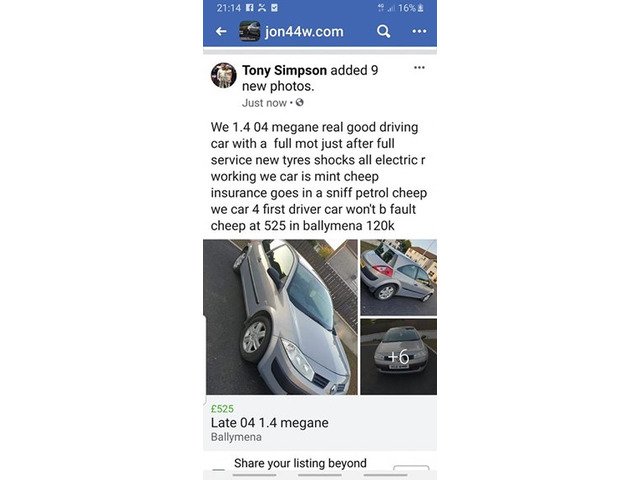This screenshot has width=640, height=480.
Task: View the +6 more photos tile
Action: click(398, 357)
